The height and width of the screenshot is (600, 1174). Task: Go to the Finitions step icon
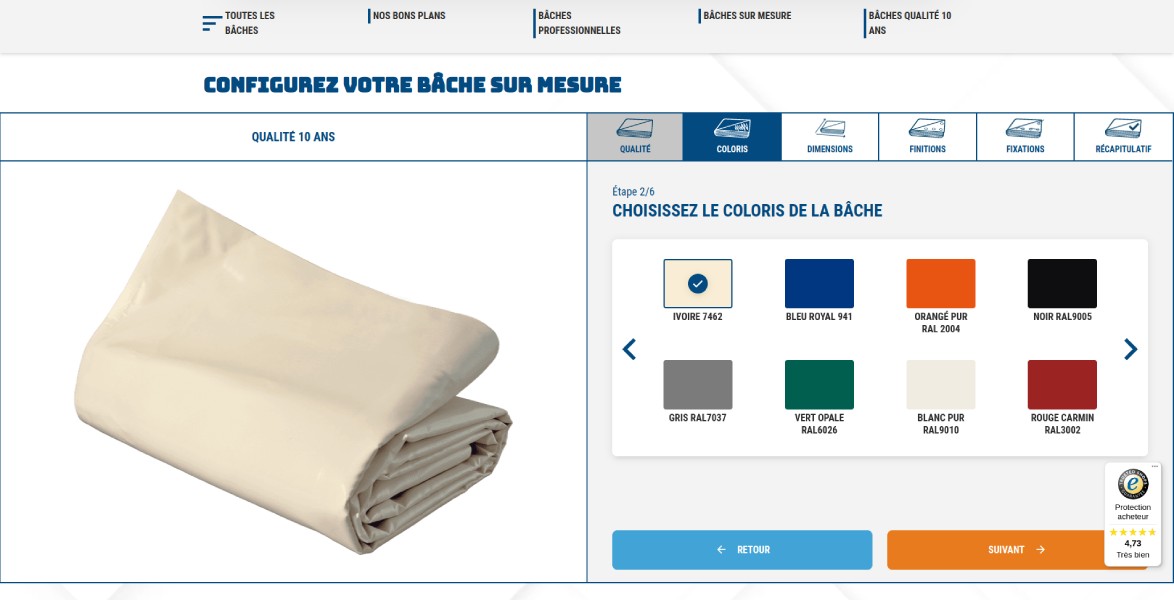pos(927,127)
